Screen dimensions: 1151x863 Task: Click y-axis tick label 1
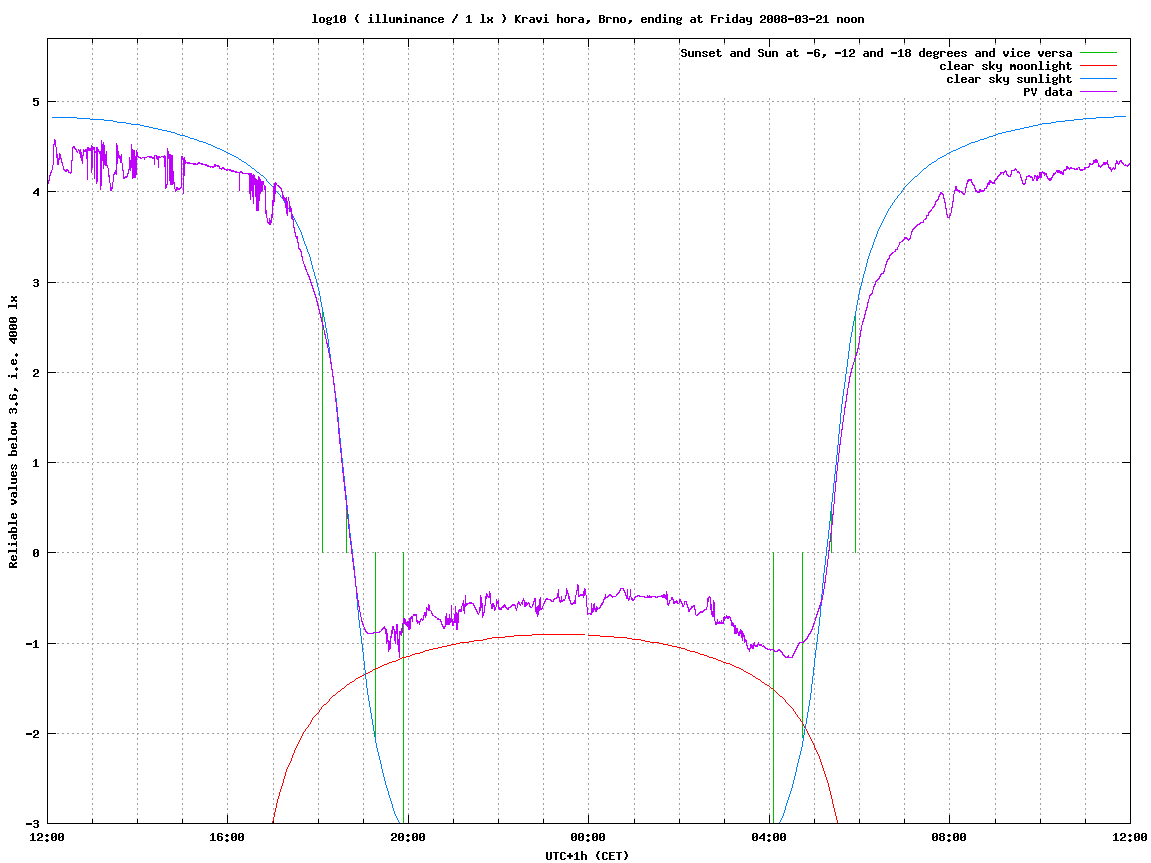tap(36, 463)
